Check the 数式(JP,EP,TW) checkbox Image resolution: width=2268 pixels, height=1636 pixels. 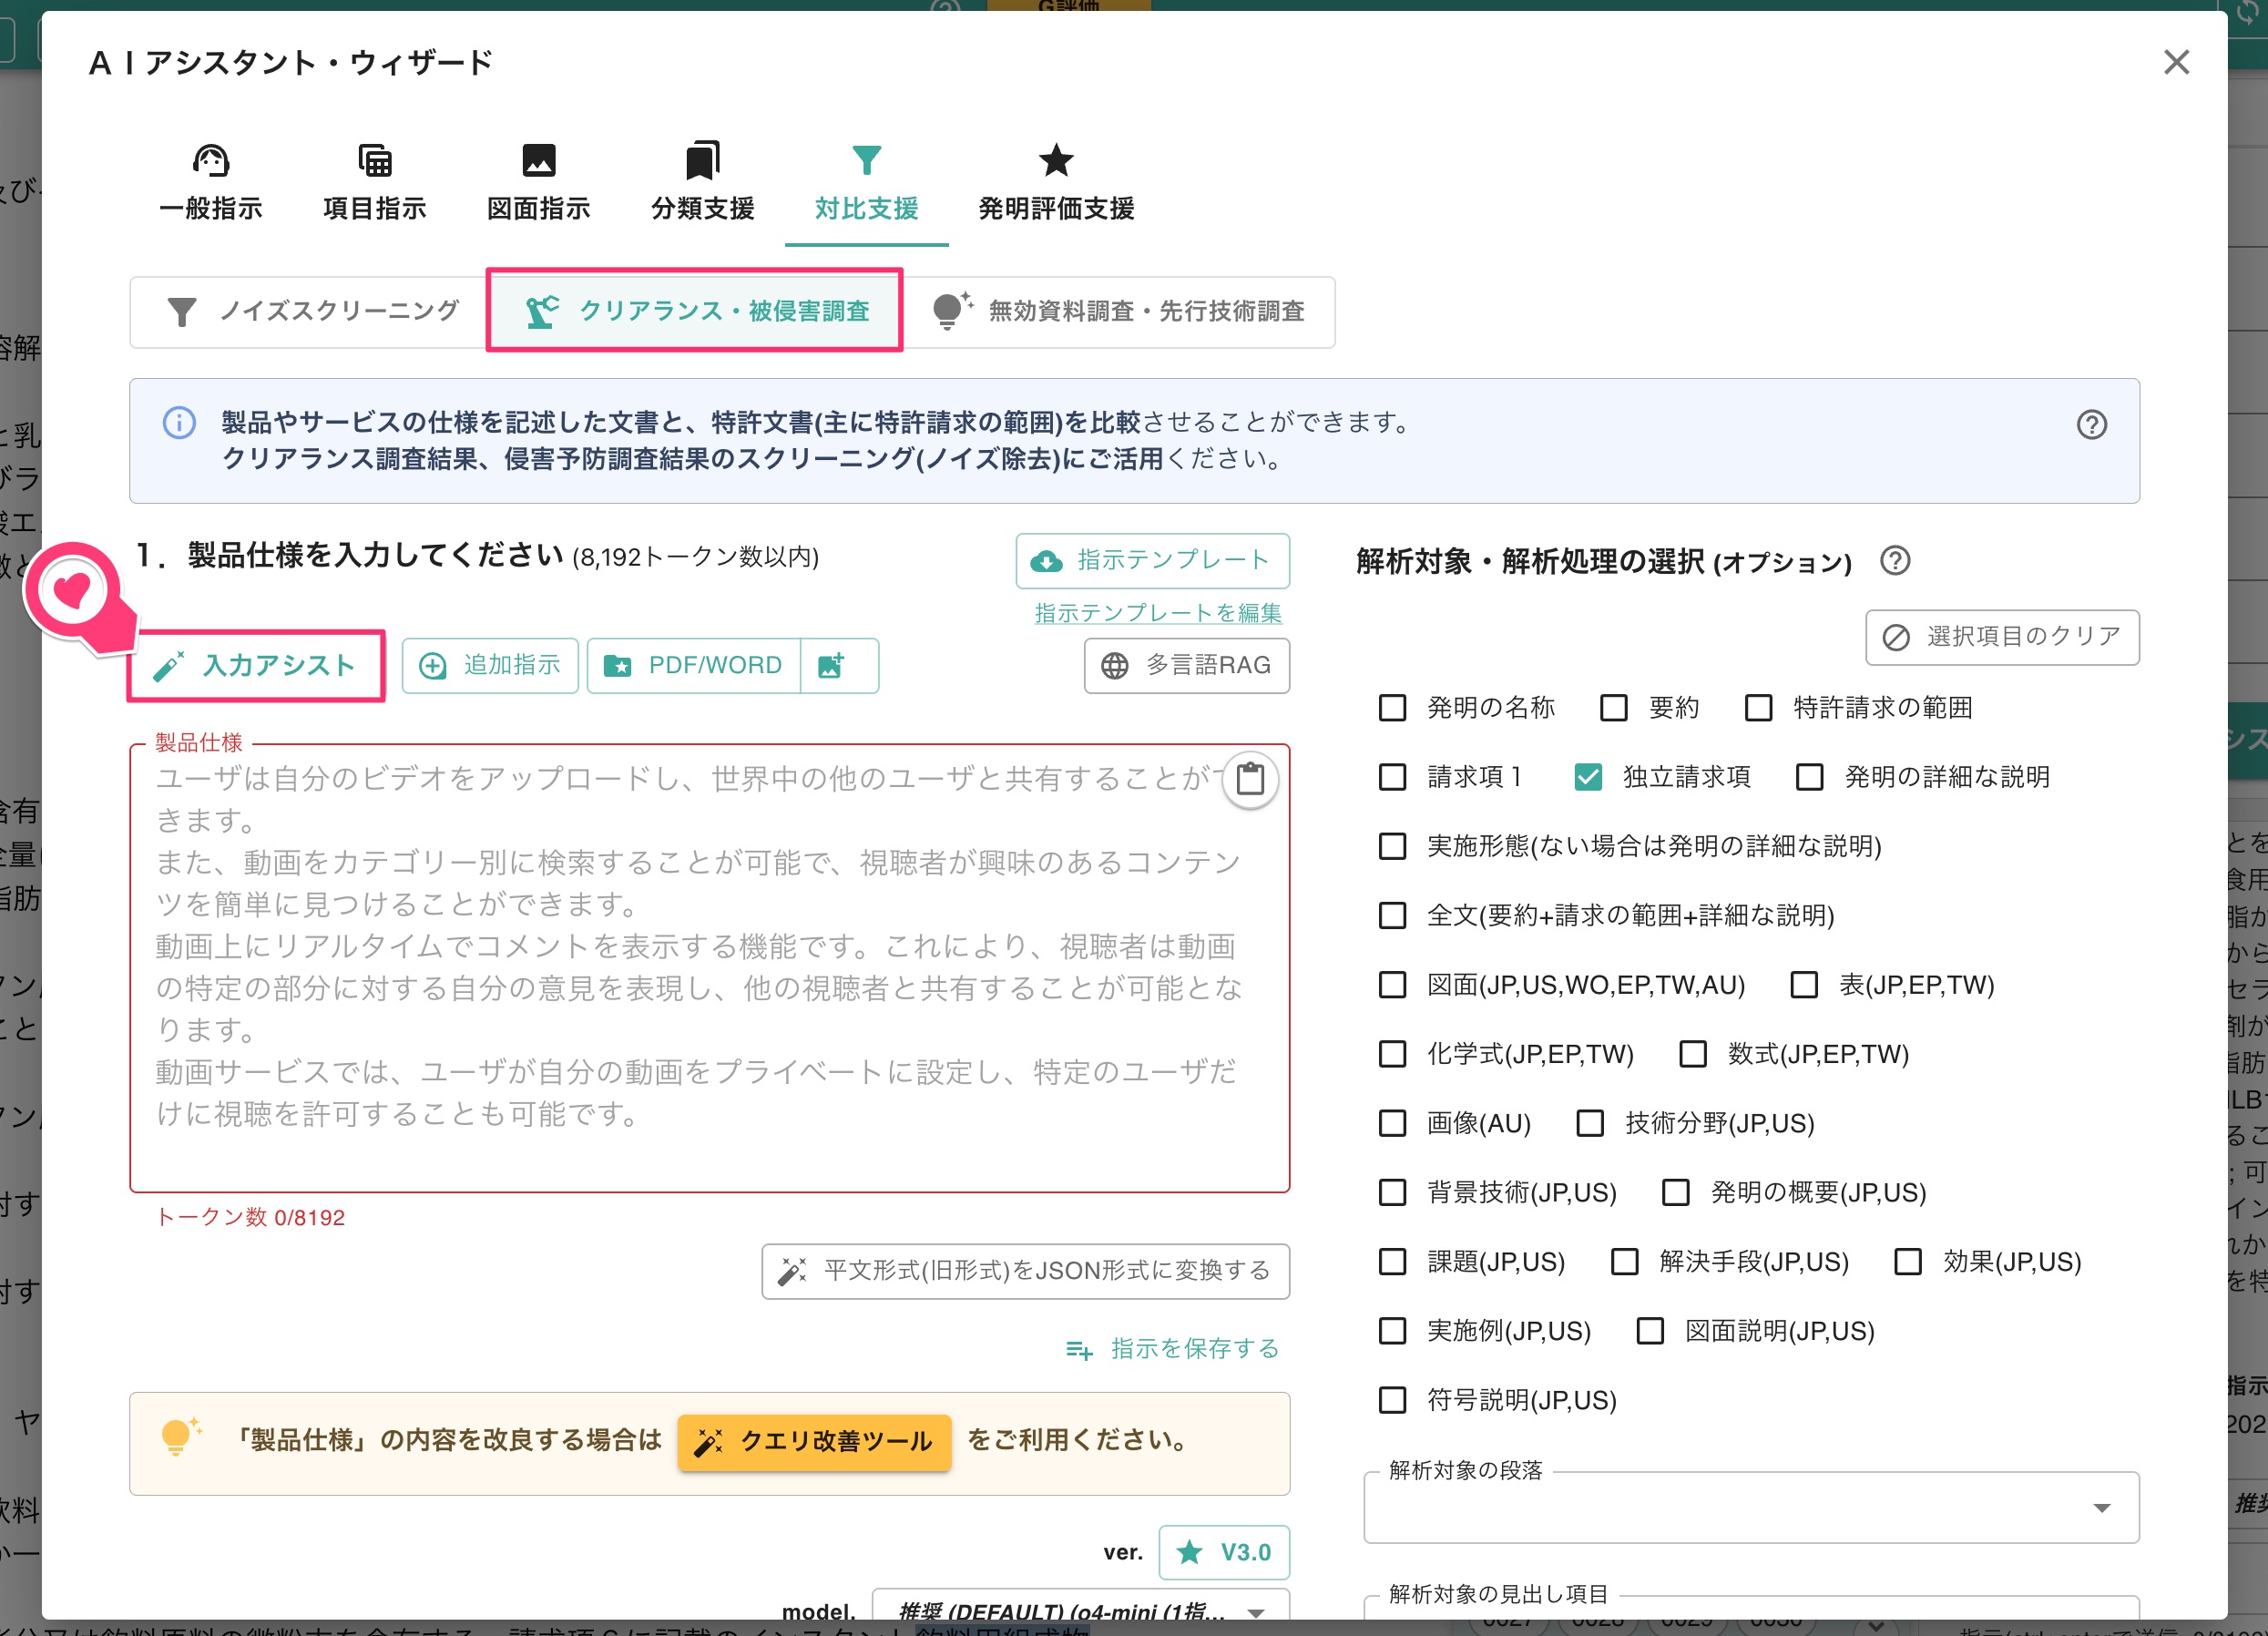(1693, 1054)
